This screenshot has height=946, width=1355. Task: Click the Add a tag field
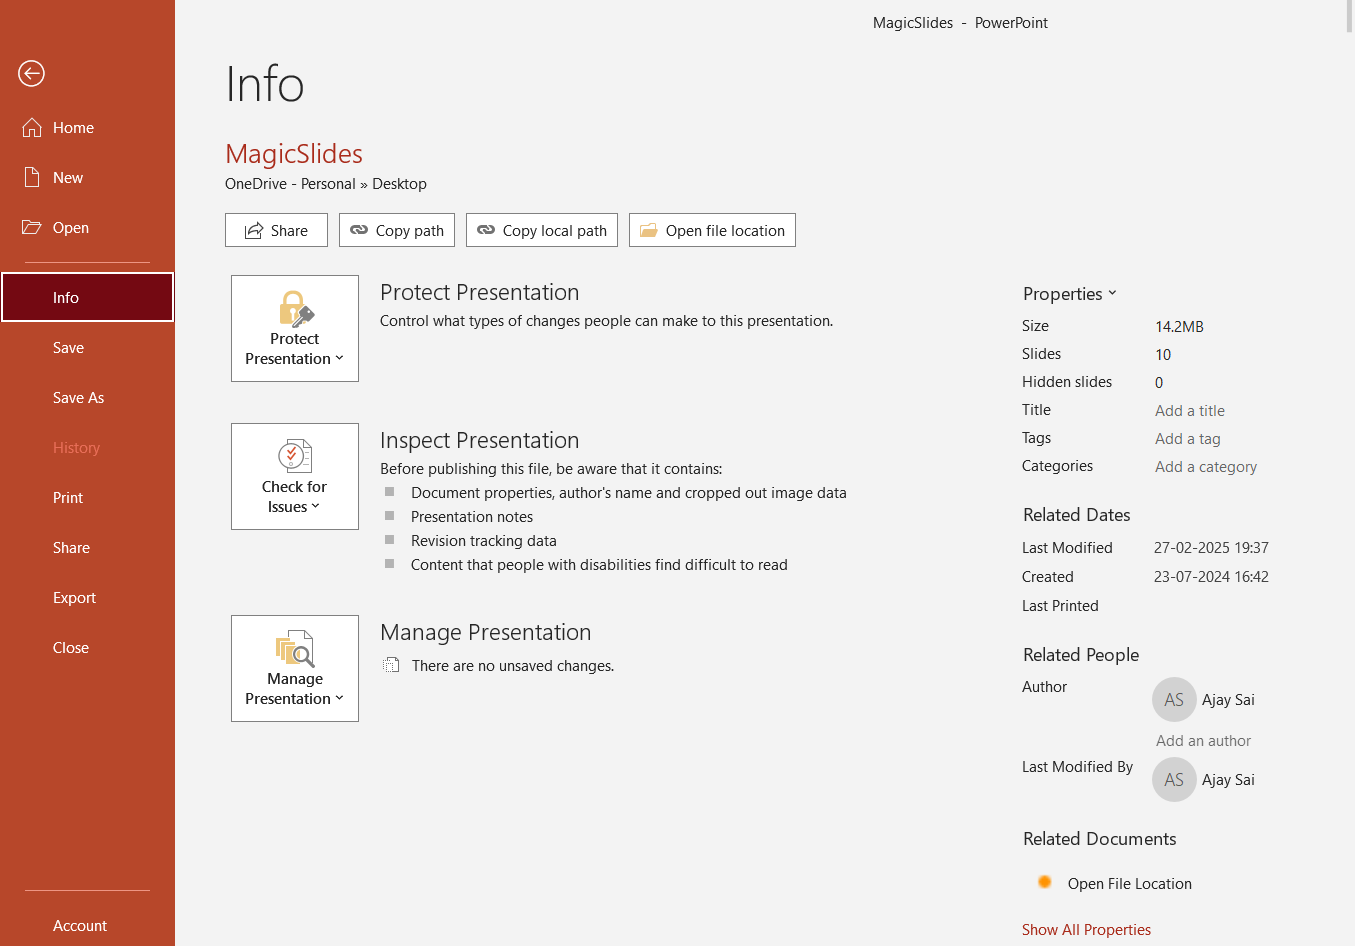(1188, 438)
